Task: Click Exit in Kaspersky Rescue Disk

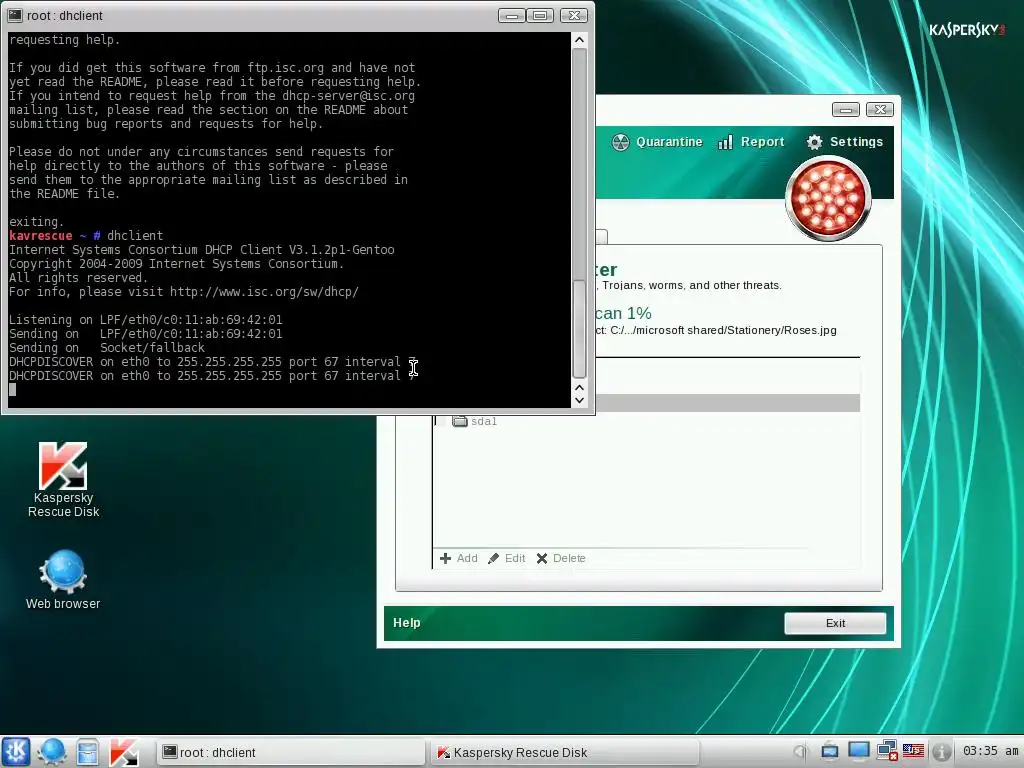Action: (835, 623)
